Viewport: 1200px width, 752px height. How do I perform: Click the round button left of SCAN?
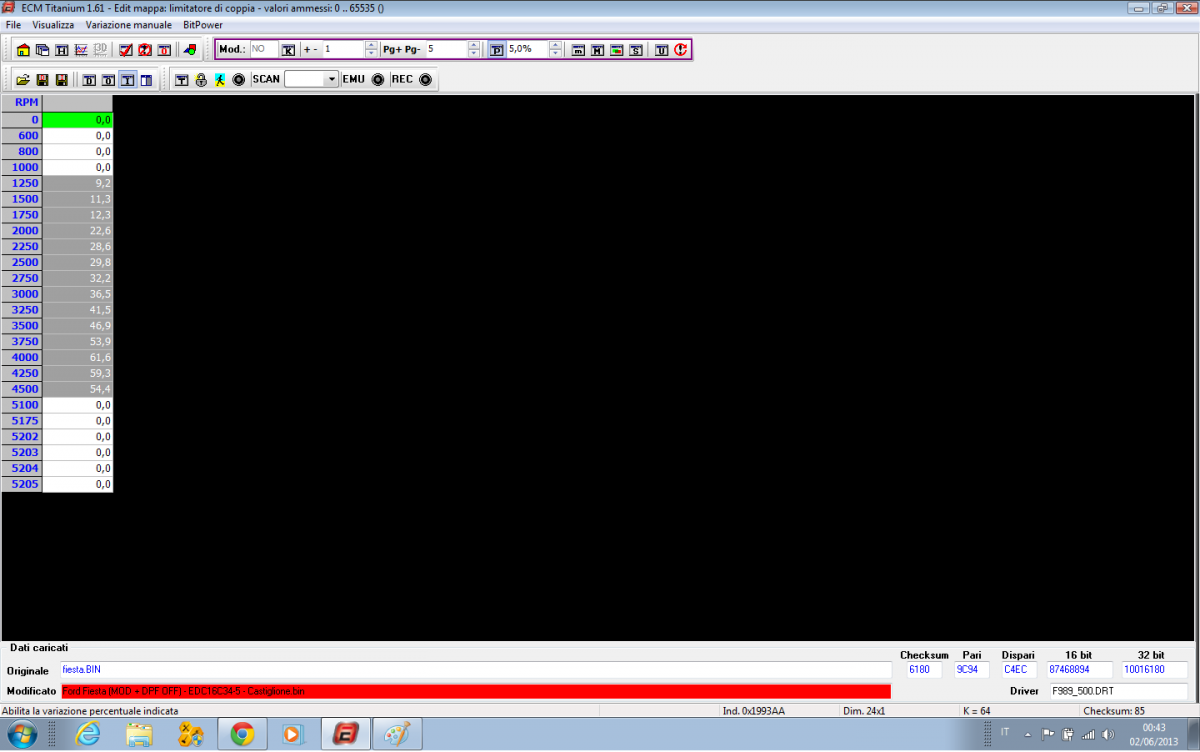pyautogui.click(x=238, y=79)
